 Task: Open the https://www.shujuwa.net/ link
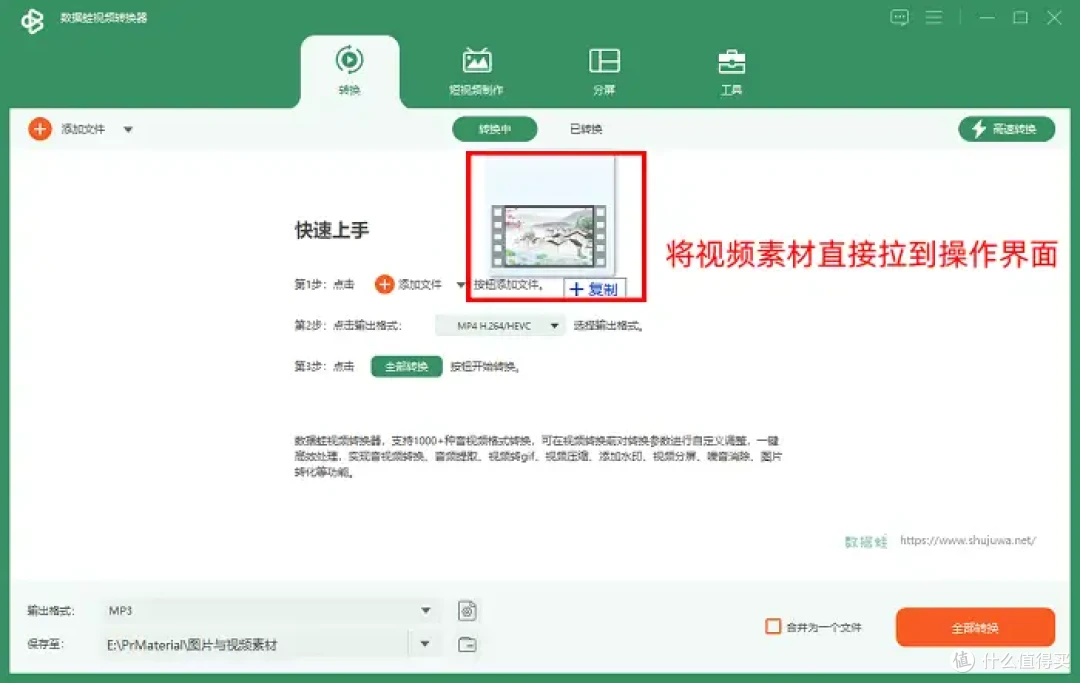[968, 540]
